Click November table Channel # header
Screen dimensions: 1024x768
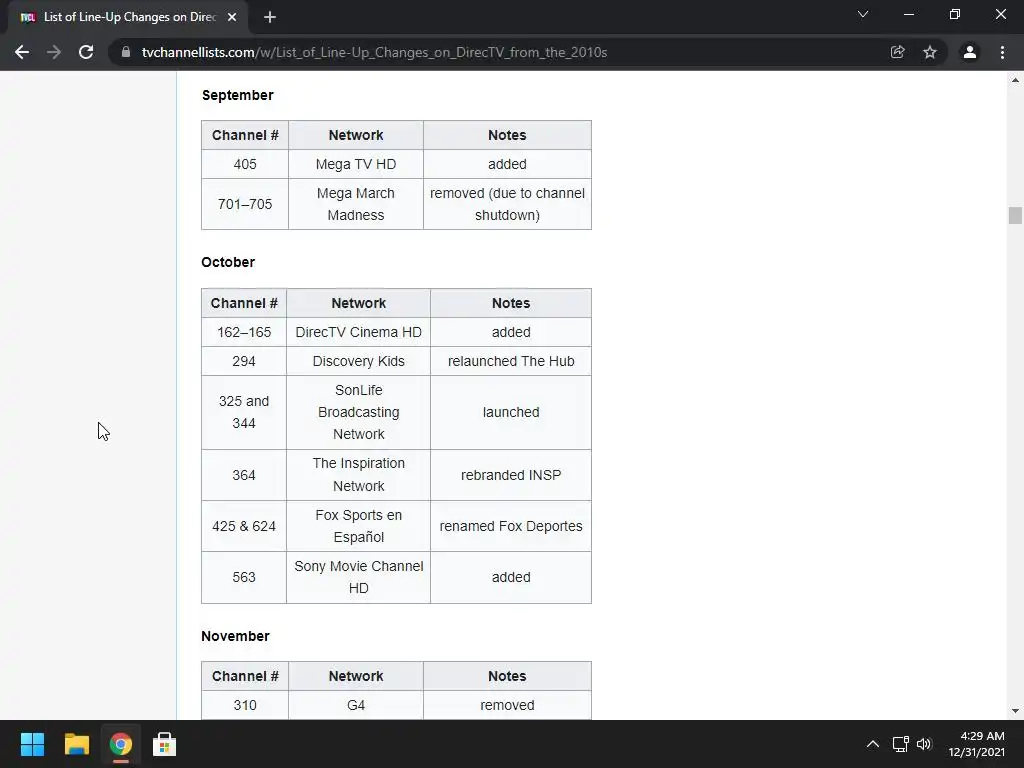[245, 676]
